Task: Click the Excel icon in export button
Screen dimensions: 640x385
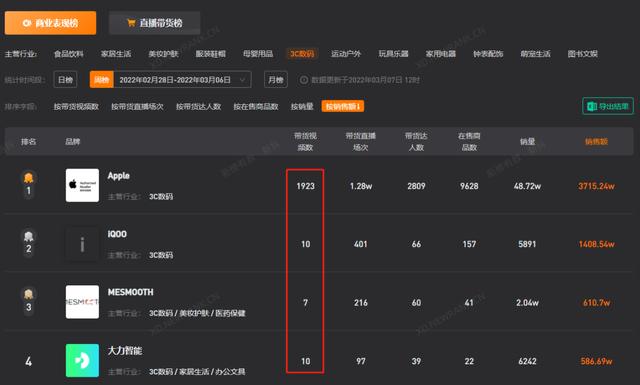Action: [592, 107]
